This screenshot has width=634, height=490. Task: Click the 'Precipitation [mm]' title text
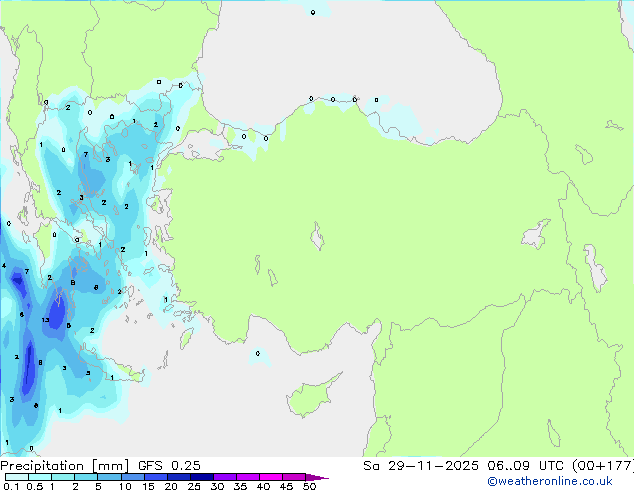pyautogui.click(x=65, y=466)
